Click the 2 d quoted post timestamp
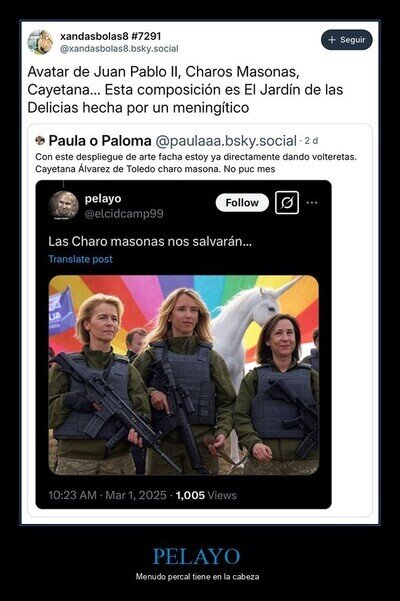Image resolution: width=400 pixels, height=601 pixels. (311, 141)
